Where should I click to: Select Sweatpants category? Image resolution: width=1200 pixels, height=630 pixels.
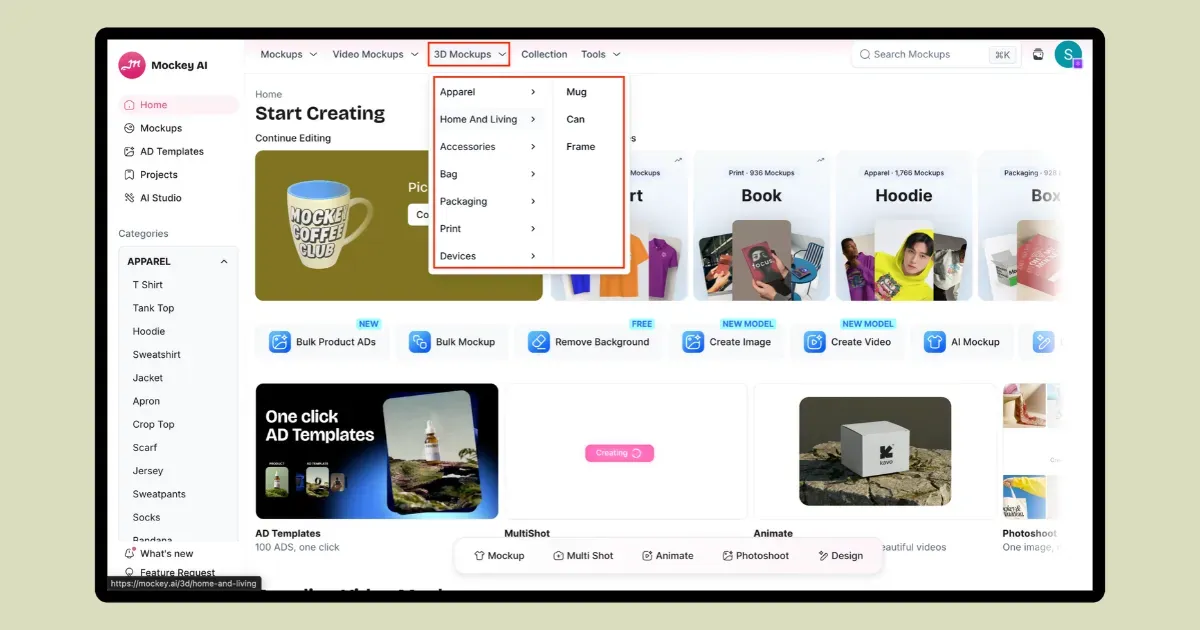click(x=159, y=494)
